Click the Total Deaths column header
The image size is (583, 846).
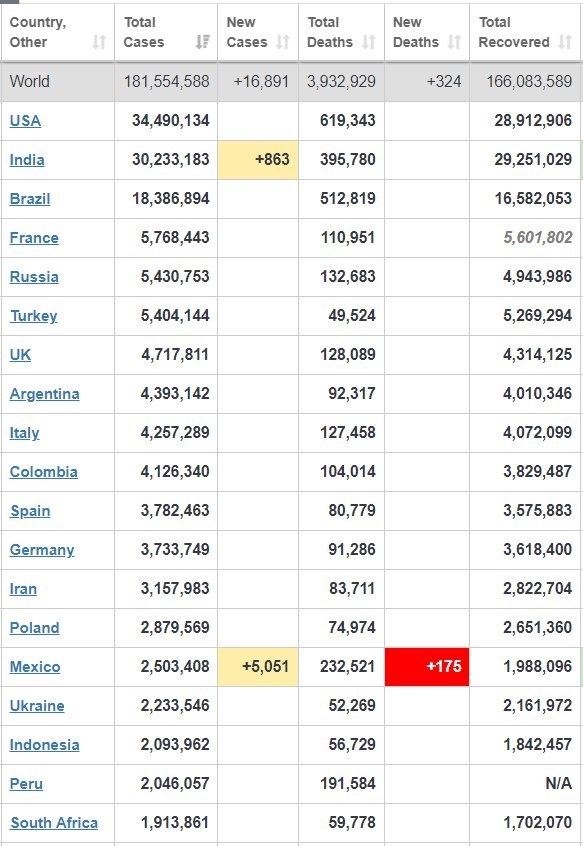(x=341, y=32)
